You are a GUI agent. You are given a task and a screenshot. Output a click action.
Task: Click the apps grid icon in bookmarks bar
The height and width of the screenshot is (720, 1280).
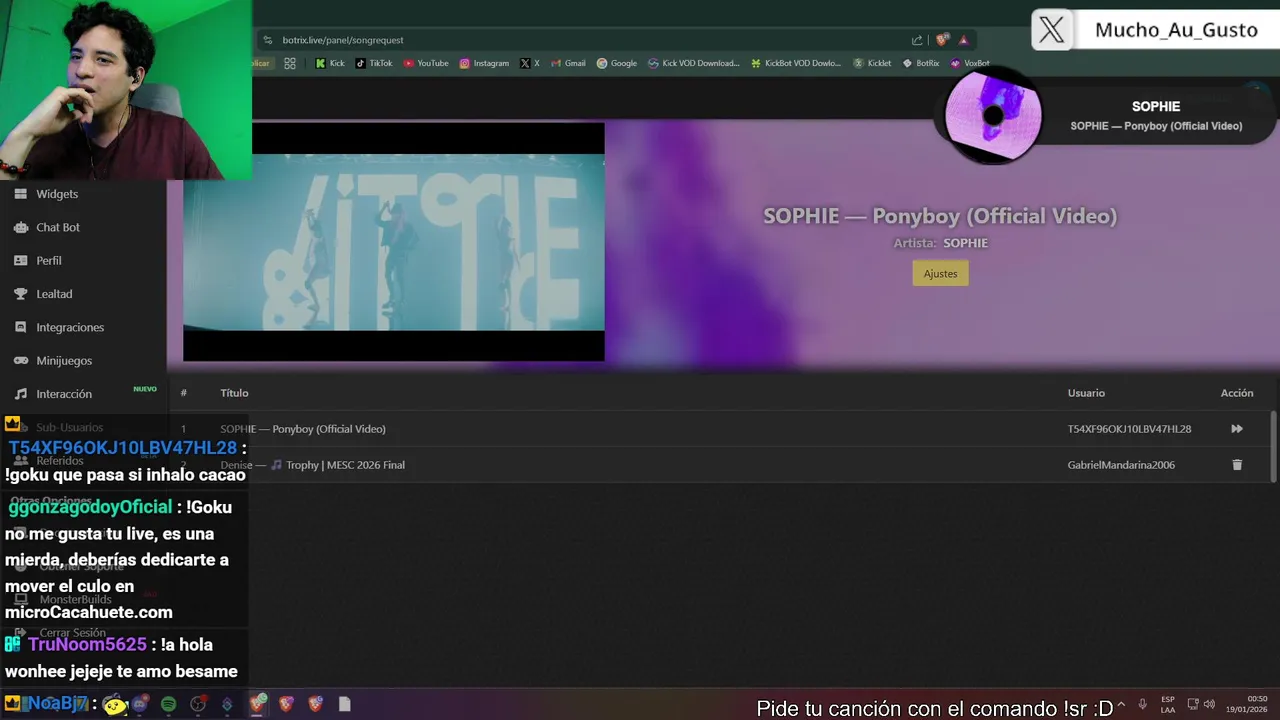290,63
